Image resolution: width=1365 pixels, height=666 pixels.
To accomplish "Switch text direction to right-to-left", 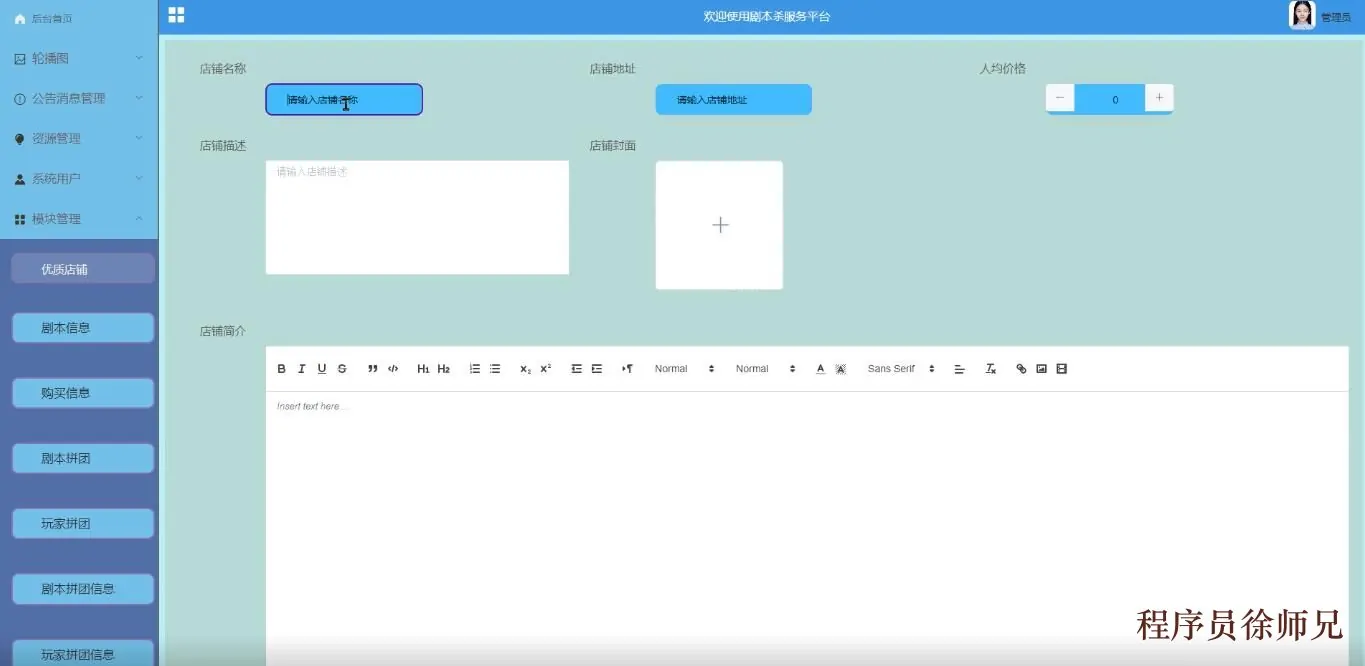I will [x=627, y=369].
